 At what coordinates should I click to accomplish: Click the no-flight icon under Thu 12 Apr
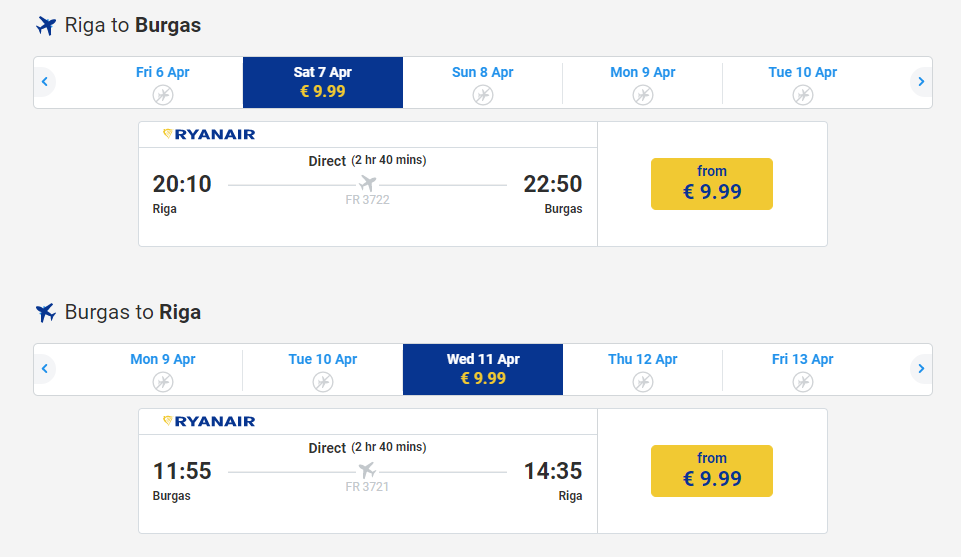coord(642,382)
